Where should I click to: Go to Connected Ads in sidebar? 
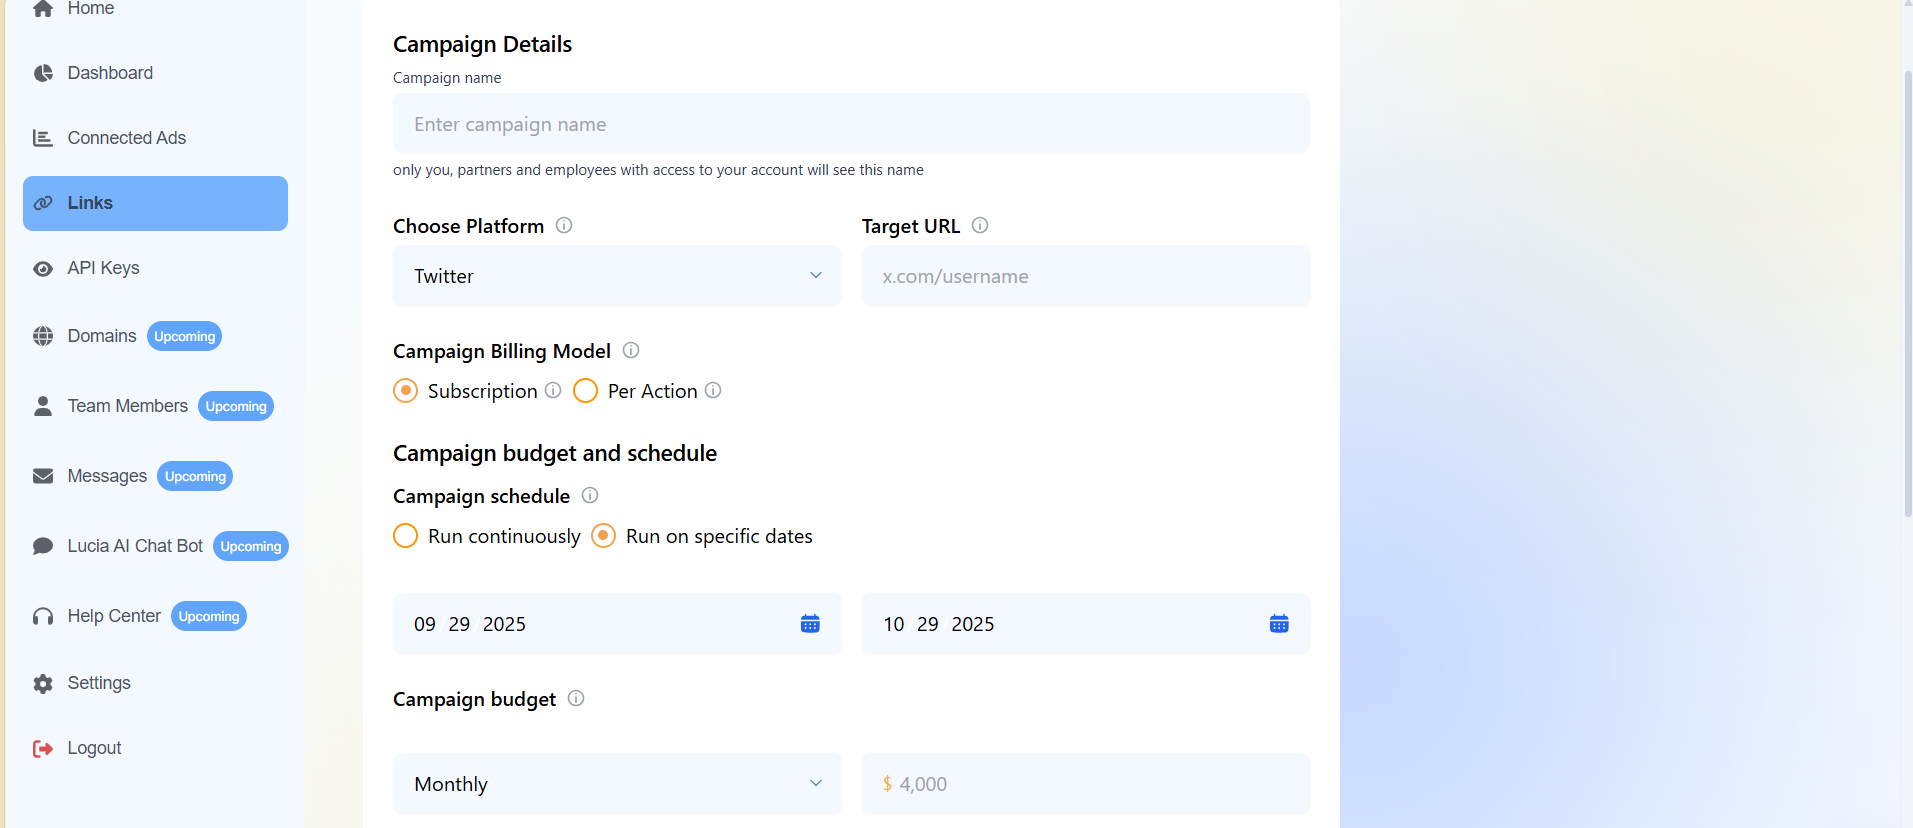126,138
